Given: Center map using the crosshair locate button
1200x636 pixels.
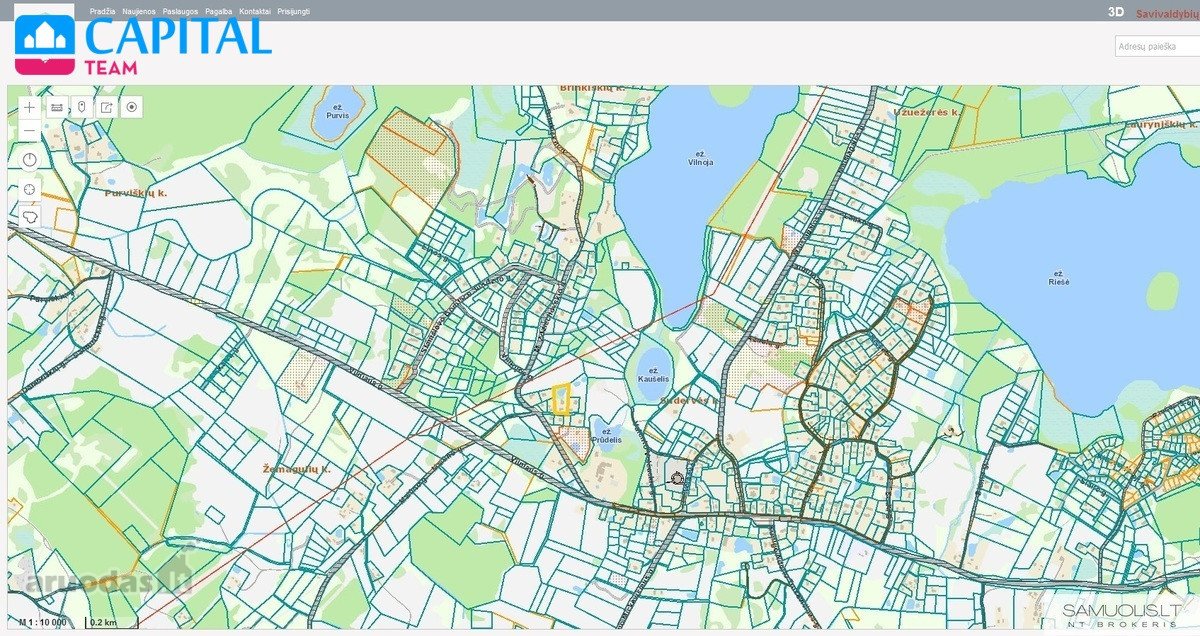Looking at the screenshot, I should pyautogui.click(x=29, y=188).
